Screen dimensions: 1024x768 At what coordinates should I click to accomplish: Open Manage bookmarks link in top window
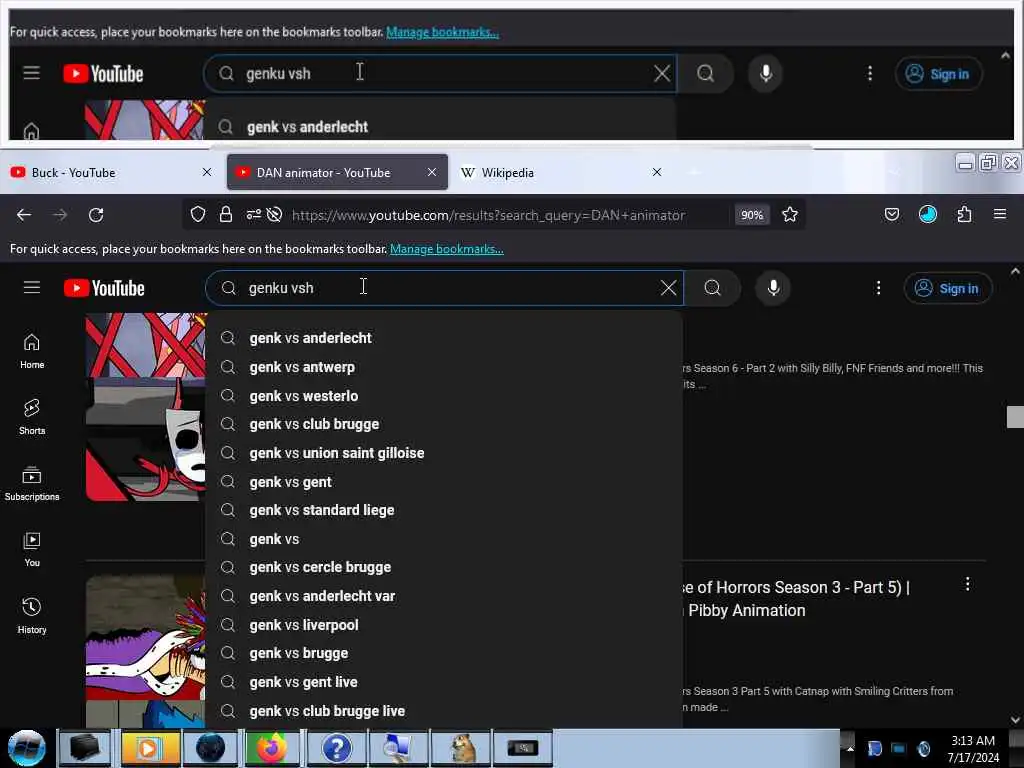[443, 32]
